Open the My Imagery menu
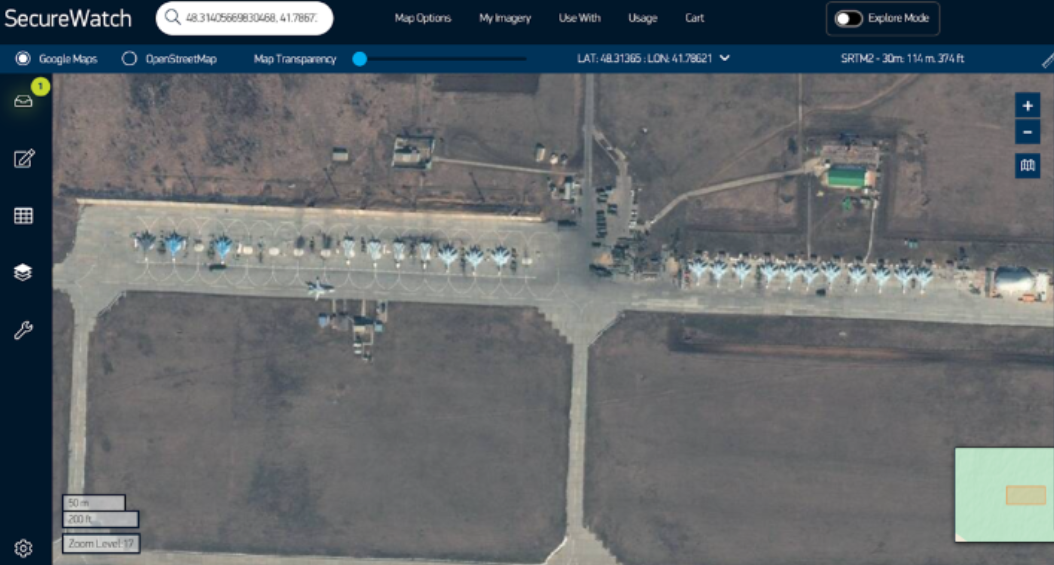Viewport: 1054px width, 565px height. [505, 18]
